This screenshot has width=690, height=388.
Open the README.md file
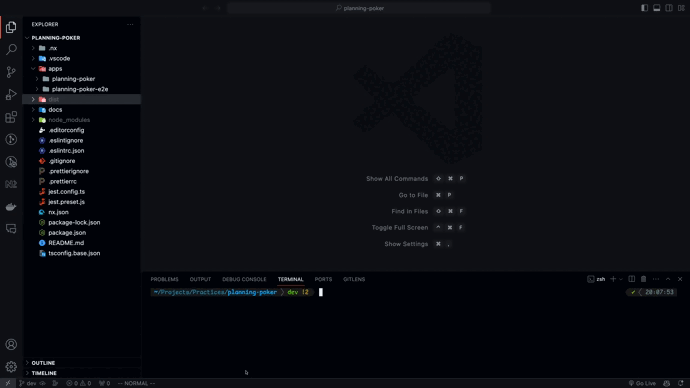82,243
